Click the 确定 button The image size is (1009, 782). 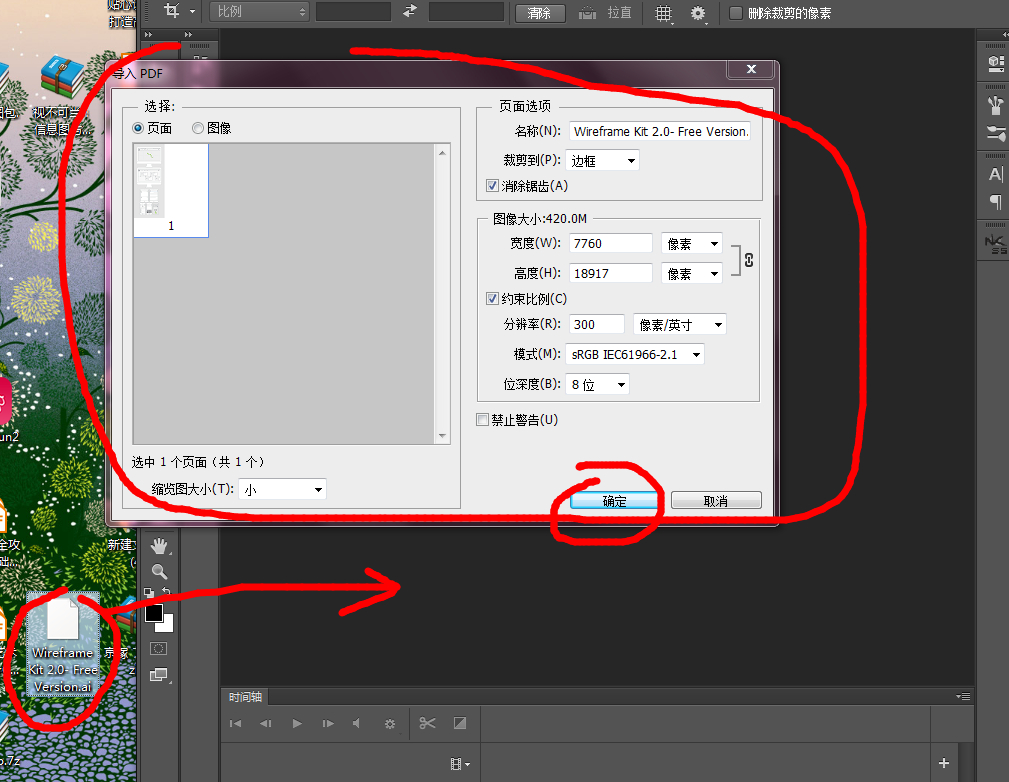(614, 501)
